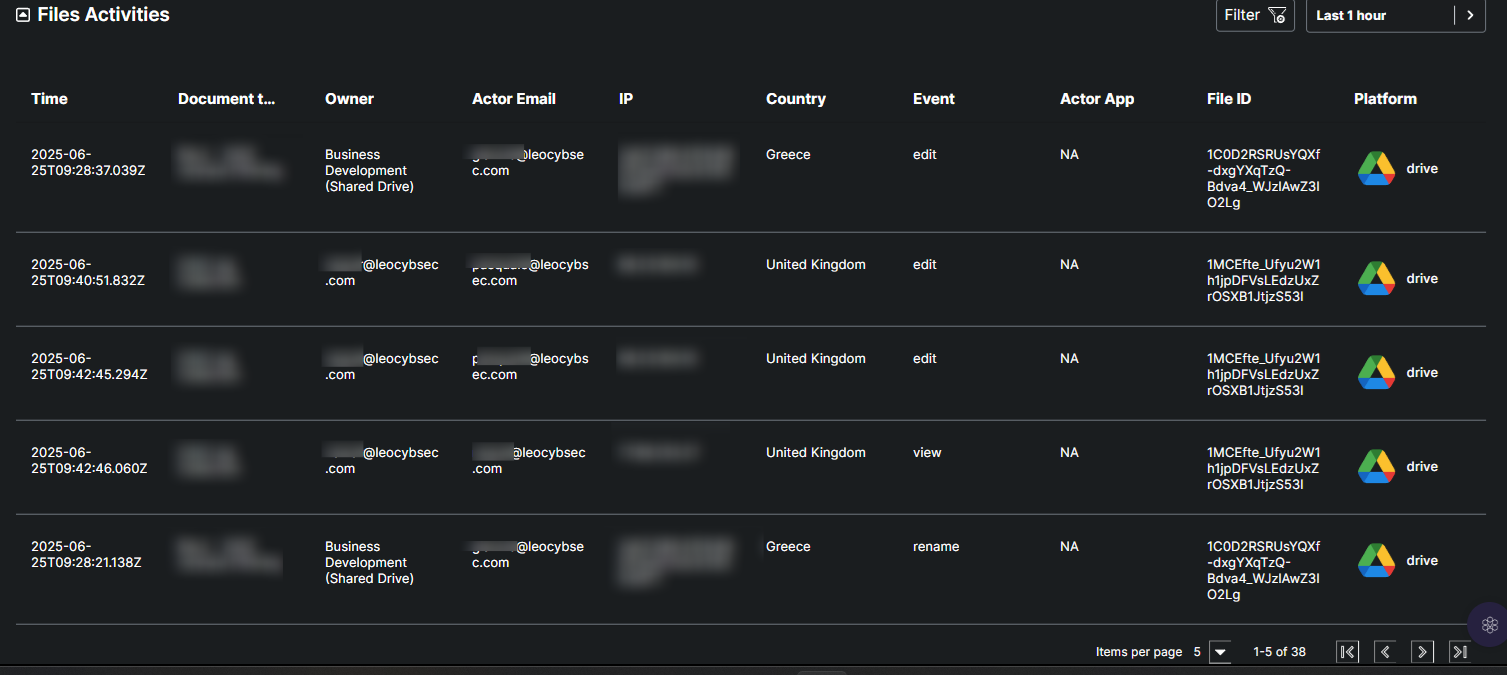1507x675 pixels.
Task: Click the Google Drive icon in first row
Action: [1376, 169]
